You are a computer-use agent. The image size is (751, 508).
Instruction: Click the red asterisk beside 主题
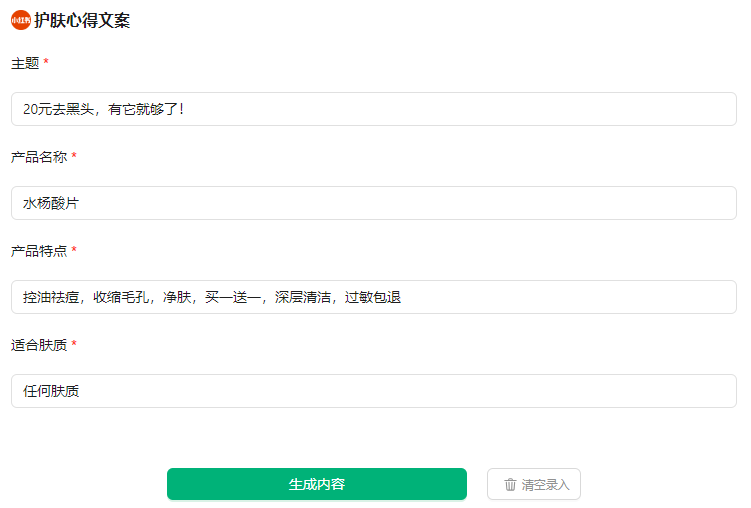coord(46,61)
